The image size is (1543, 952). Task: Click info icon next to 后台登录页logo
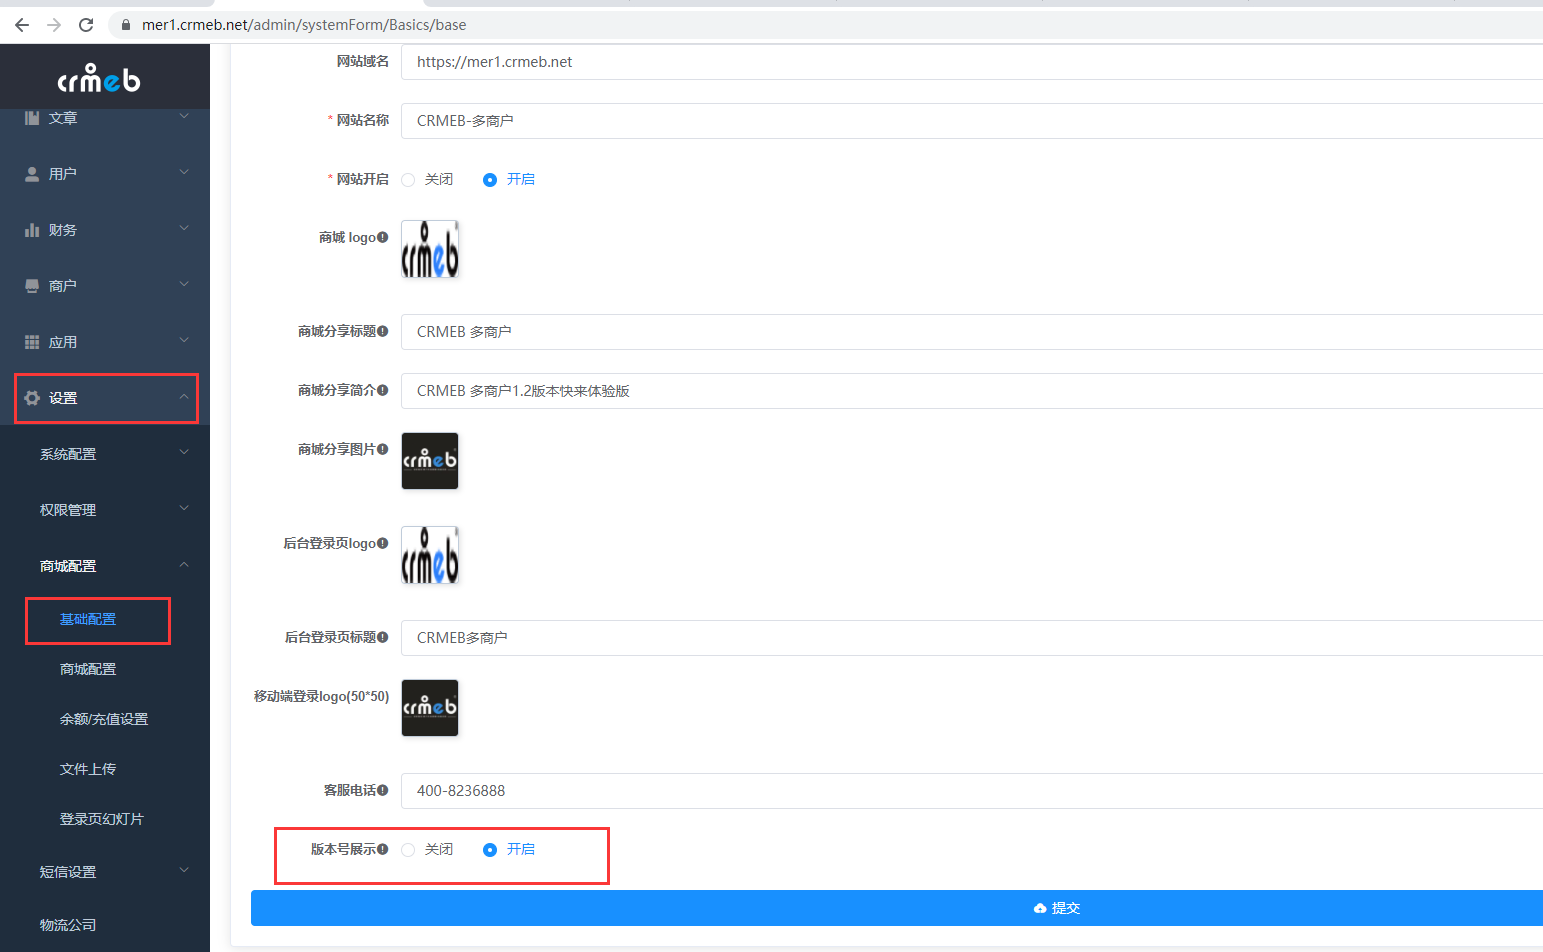point(383,543)
